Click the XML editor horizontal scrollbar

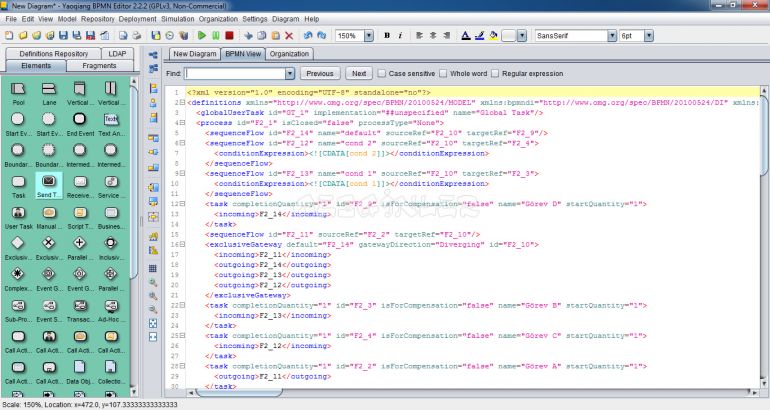240,392
